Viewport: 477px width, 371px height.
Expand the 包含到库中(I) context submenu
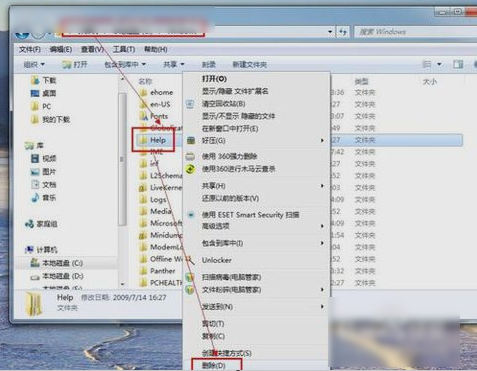(x=322, y=243)
